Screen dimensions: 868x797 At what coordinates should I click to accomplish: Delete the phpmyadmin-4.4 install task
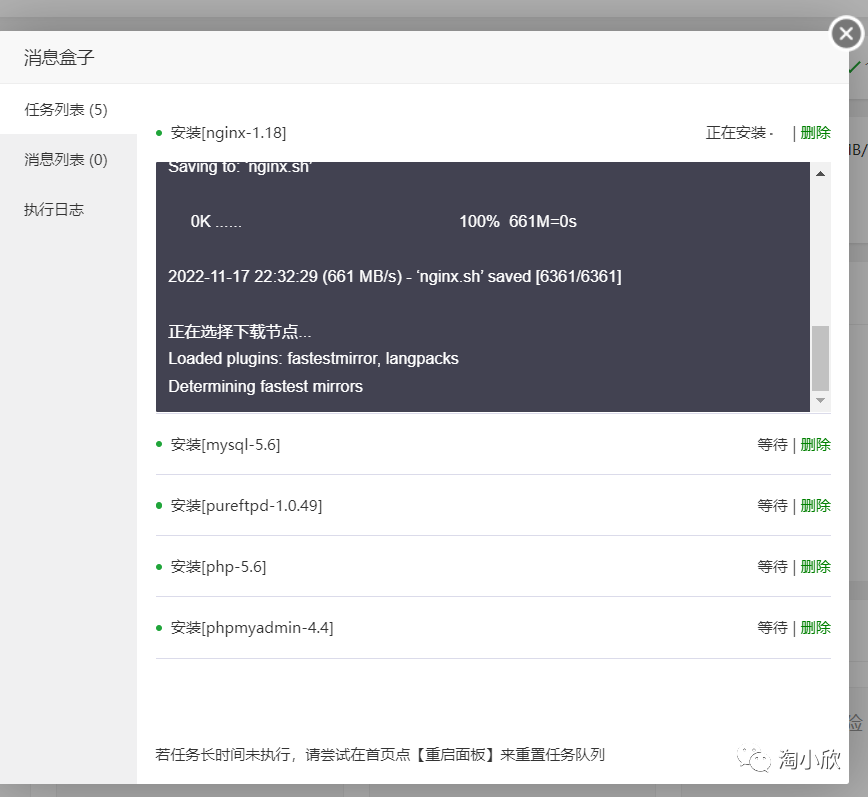815,628
